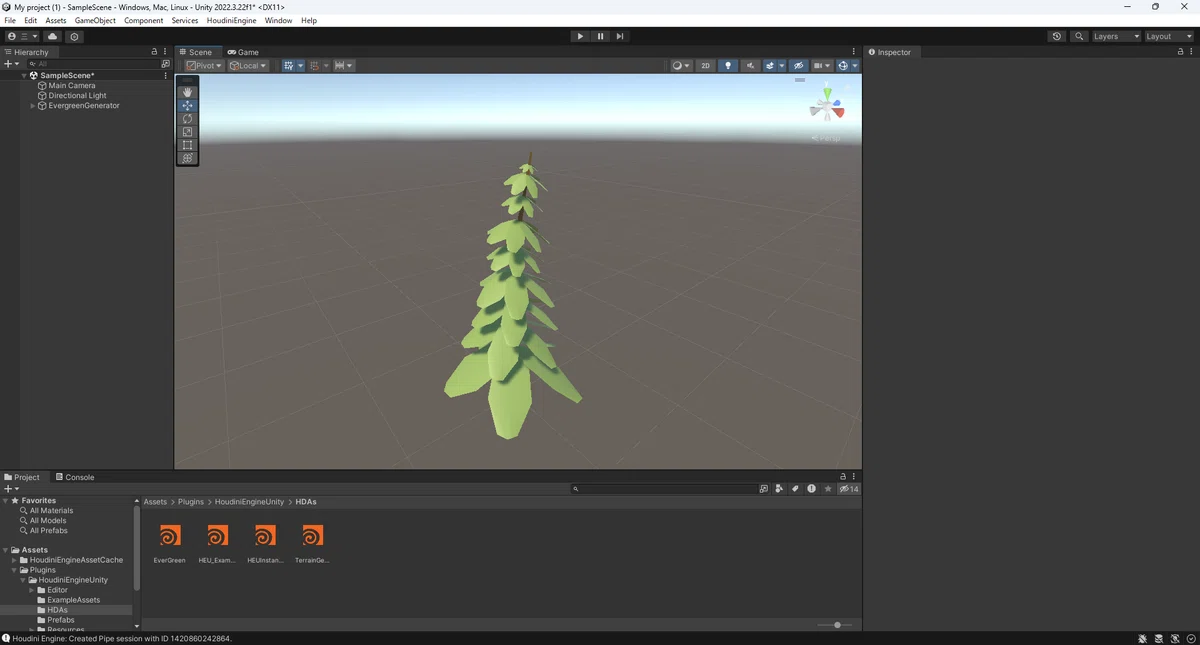1200x645 pixels.
Task: Toggle scene audio
Action: [x=750, y=65]
